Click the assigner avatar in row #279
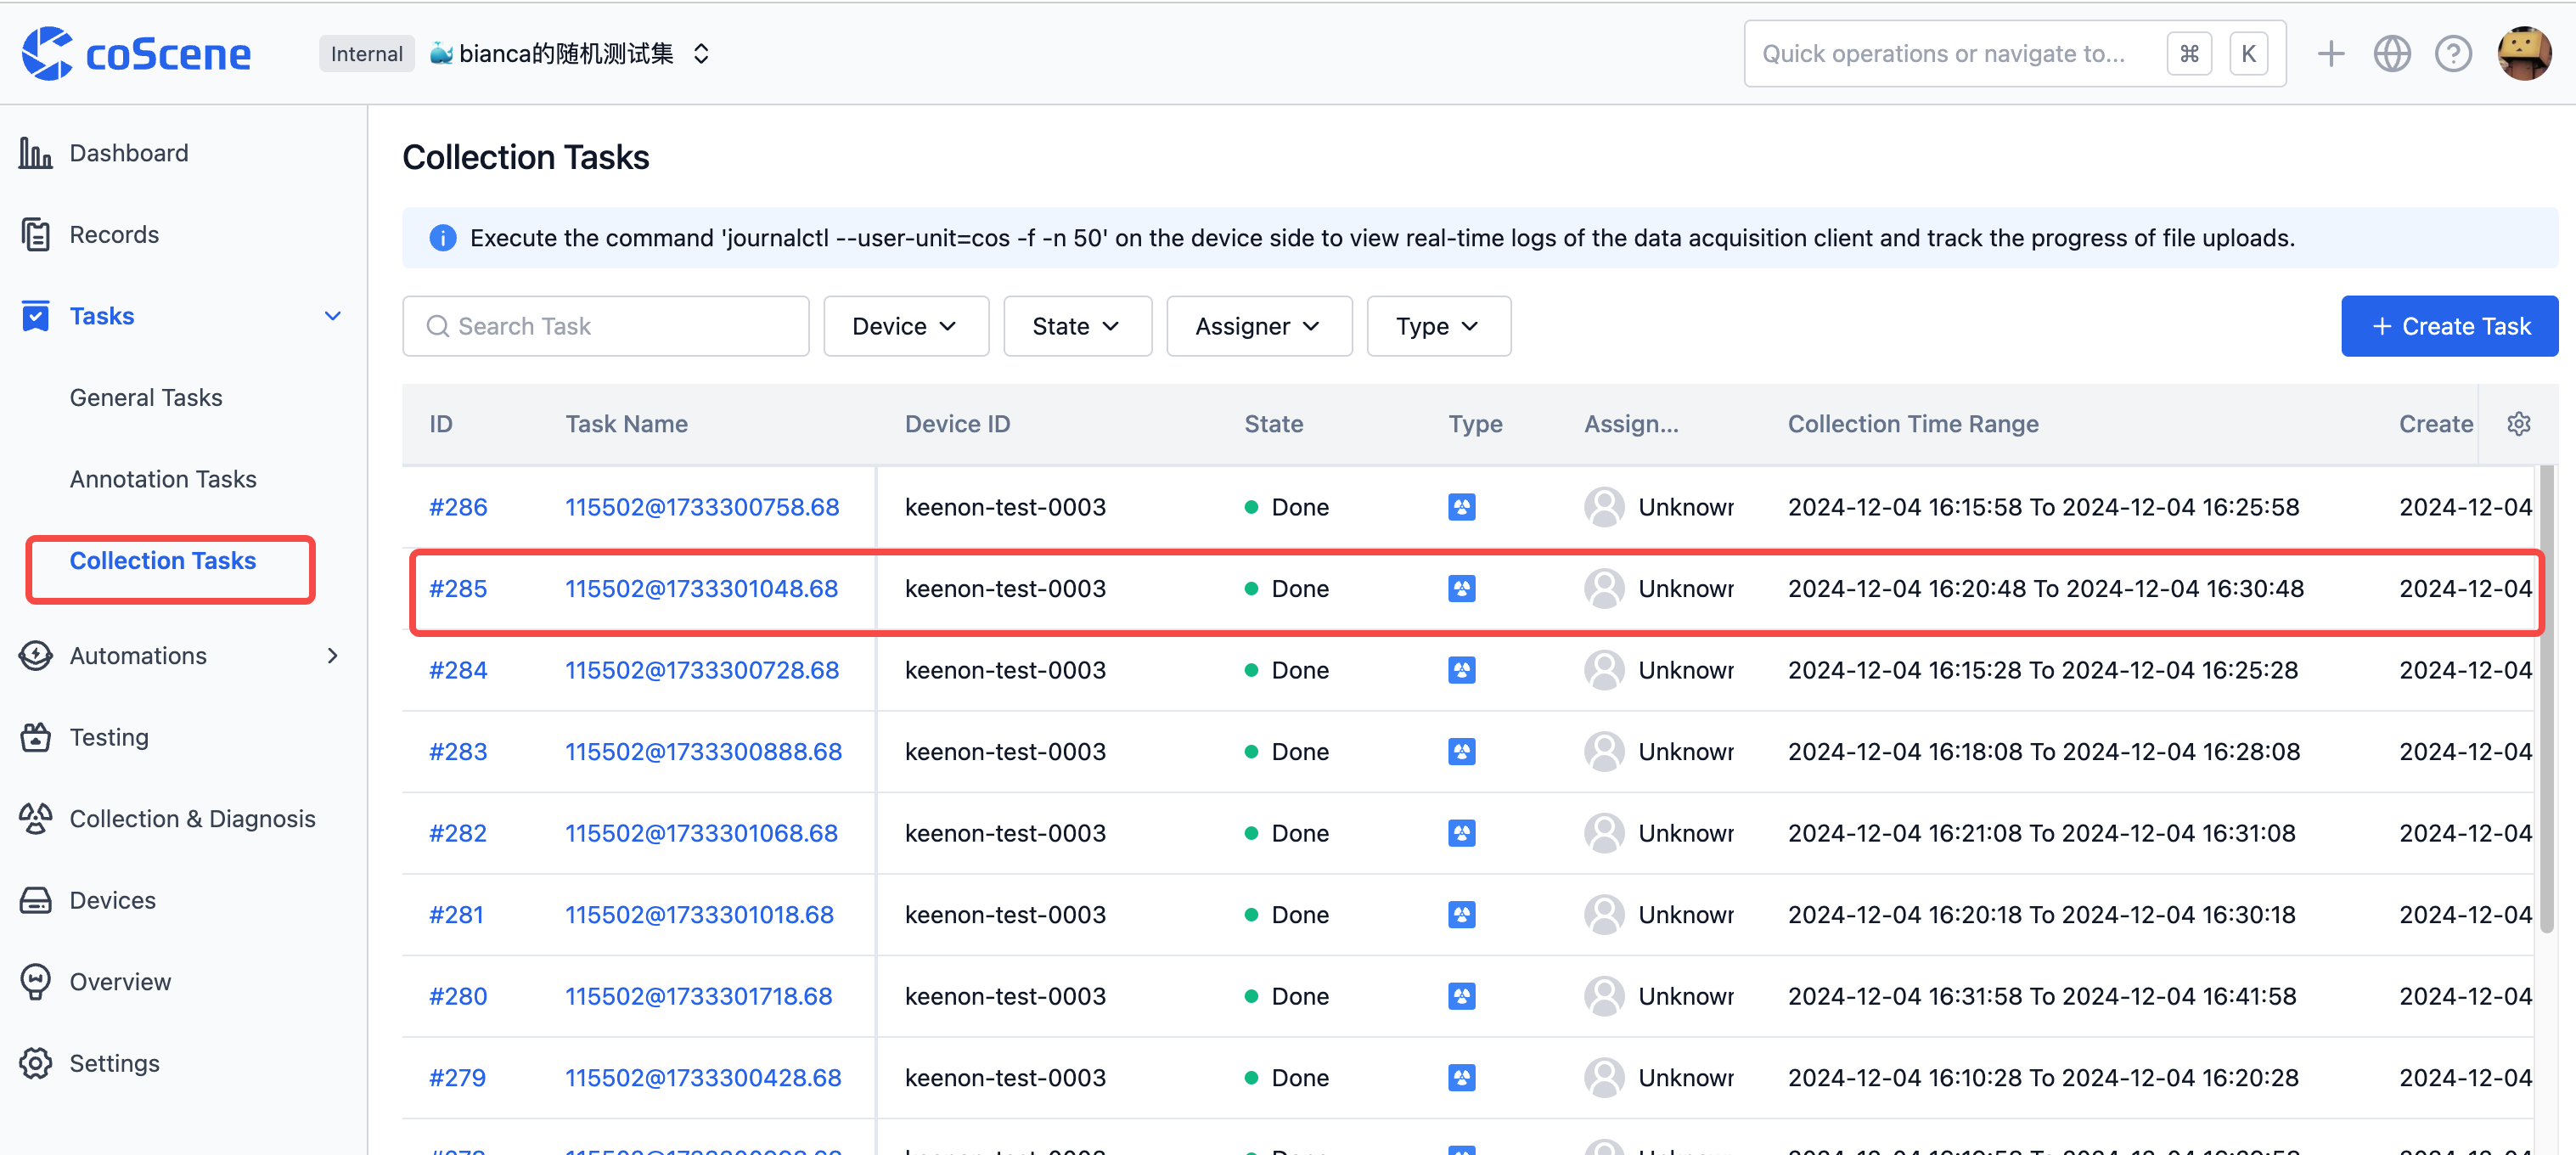 click(1604, 1078)
